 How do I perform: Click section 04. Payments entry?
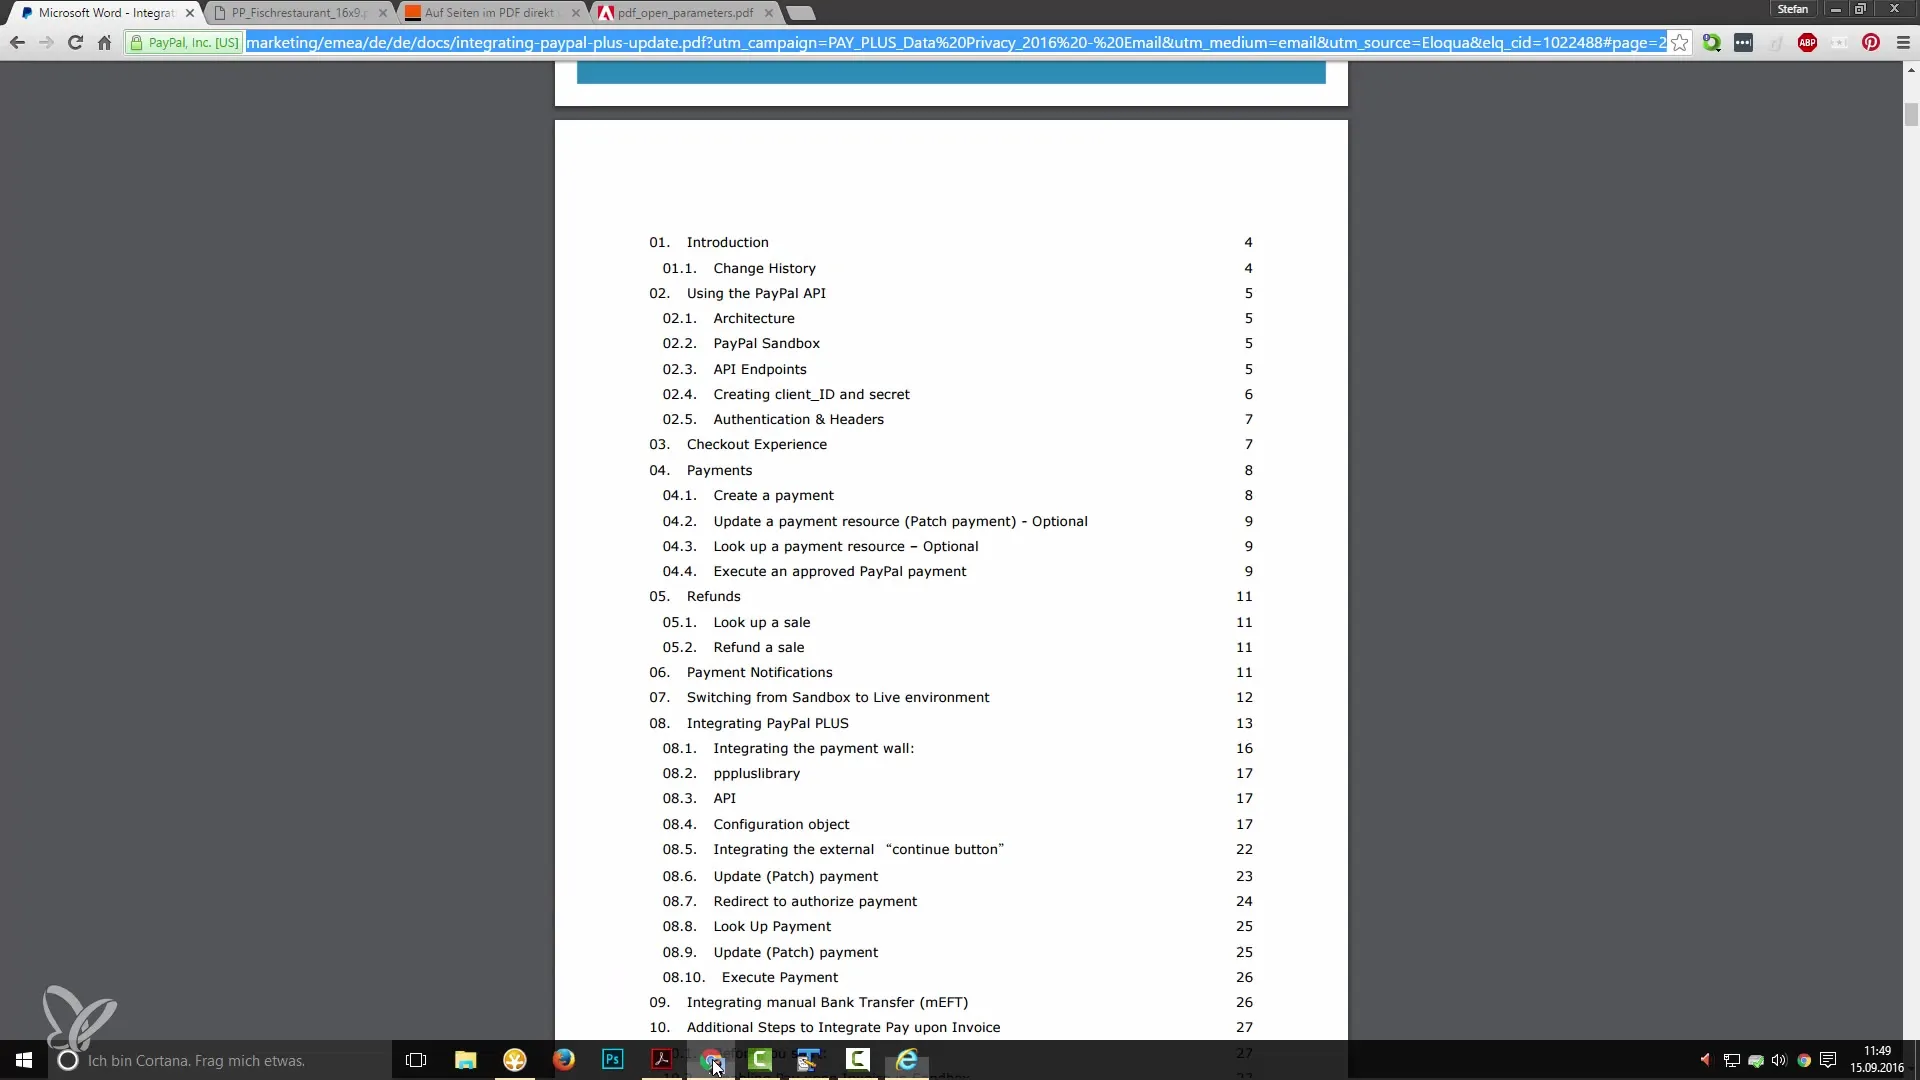[719, 469]
